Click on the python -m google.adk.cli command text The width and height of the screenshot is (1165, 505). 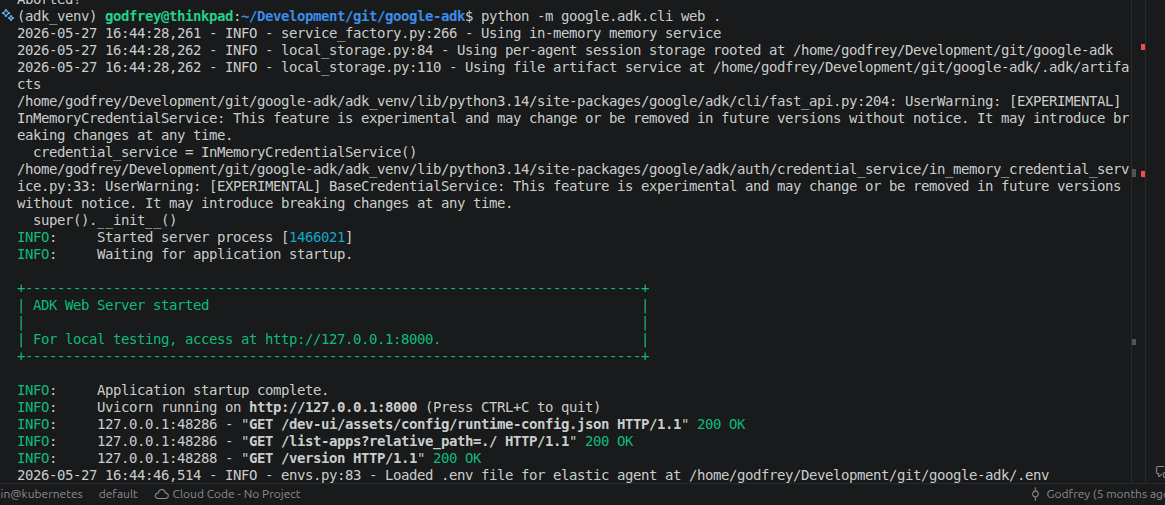point(577,16)
